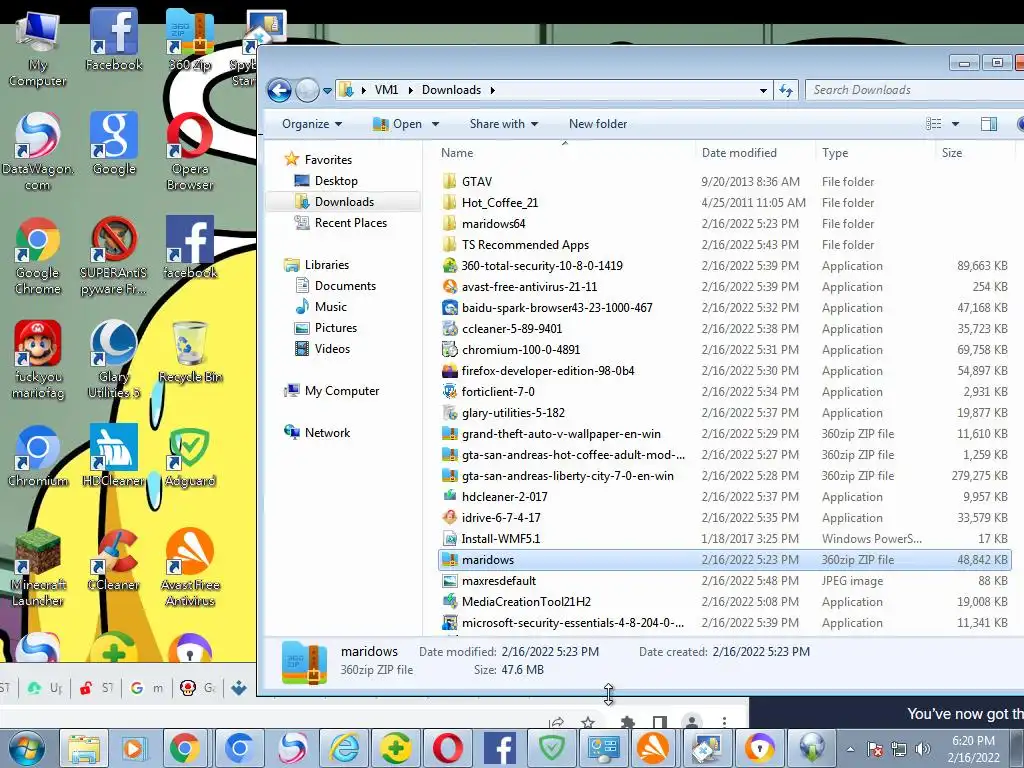Toggle the preview pane icon
This screenshot has height=768, width=1024.
(x=989, y=123)
